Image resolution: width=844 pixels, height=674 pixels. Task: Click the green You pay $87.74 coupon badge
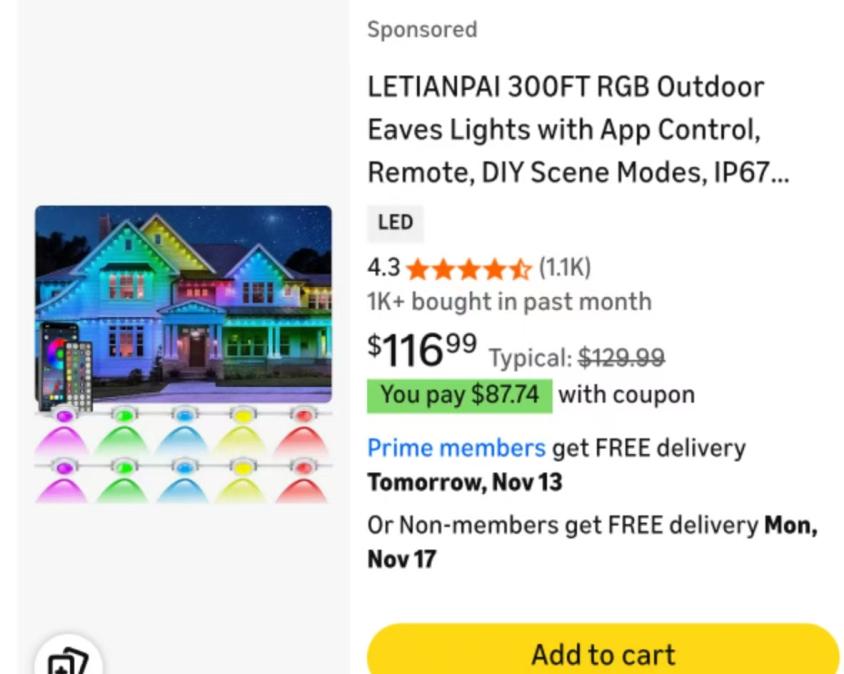pos(459,395)
